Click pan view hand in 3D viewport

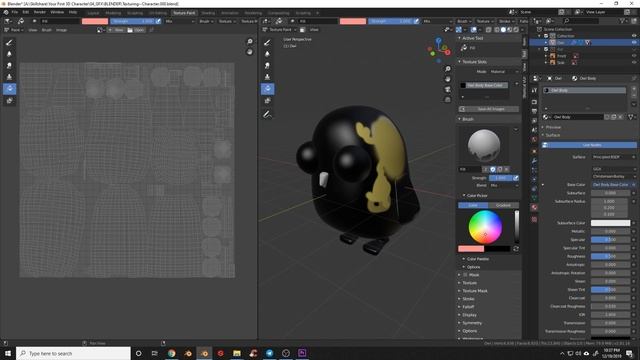click(x=448, y=79)
